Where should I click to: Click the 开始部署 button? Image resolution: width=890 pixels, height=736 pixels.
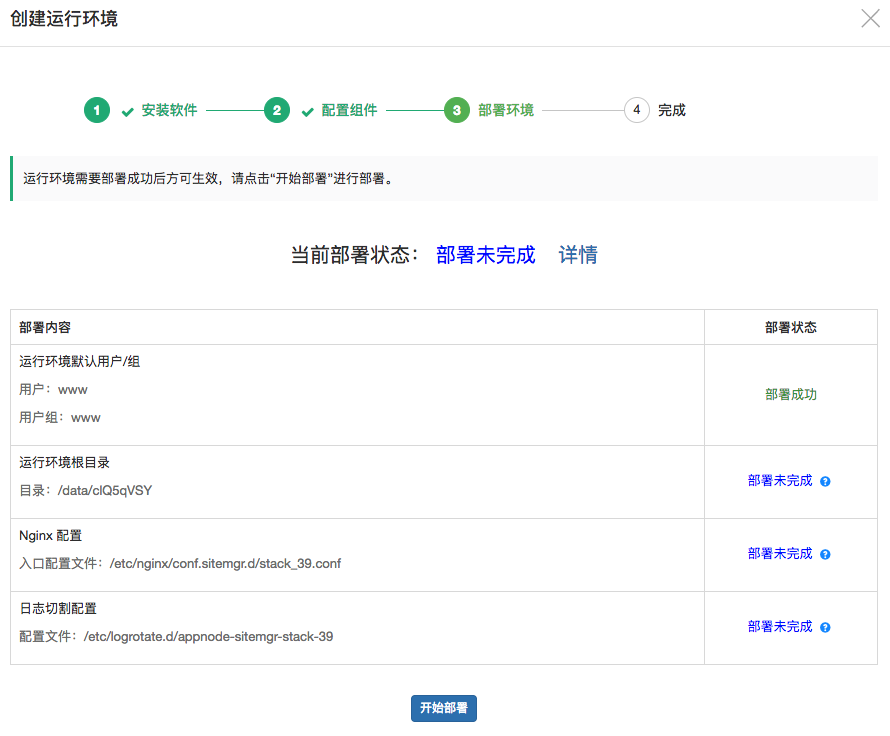point(443,708)
